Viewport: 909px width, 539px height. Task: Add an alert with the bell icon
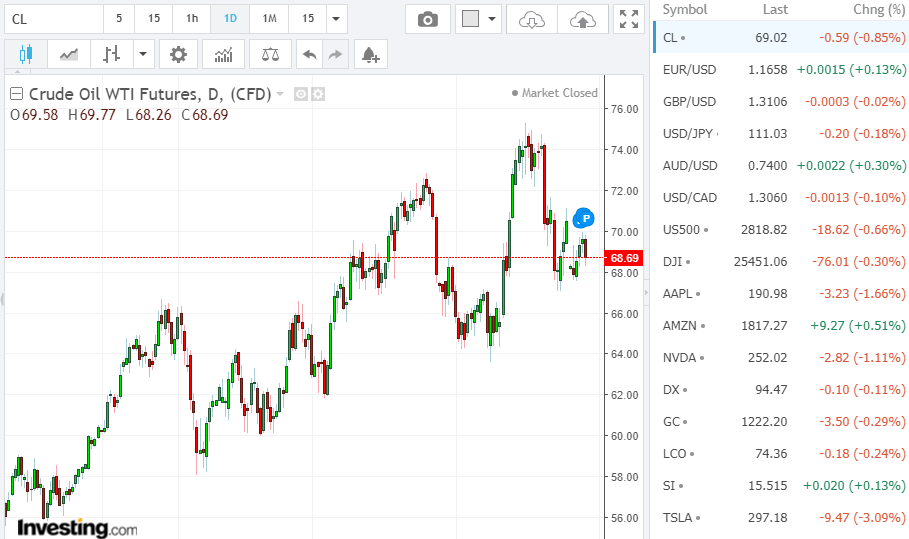pos(370,54)
